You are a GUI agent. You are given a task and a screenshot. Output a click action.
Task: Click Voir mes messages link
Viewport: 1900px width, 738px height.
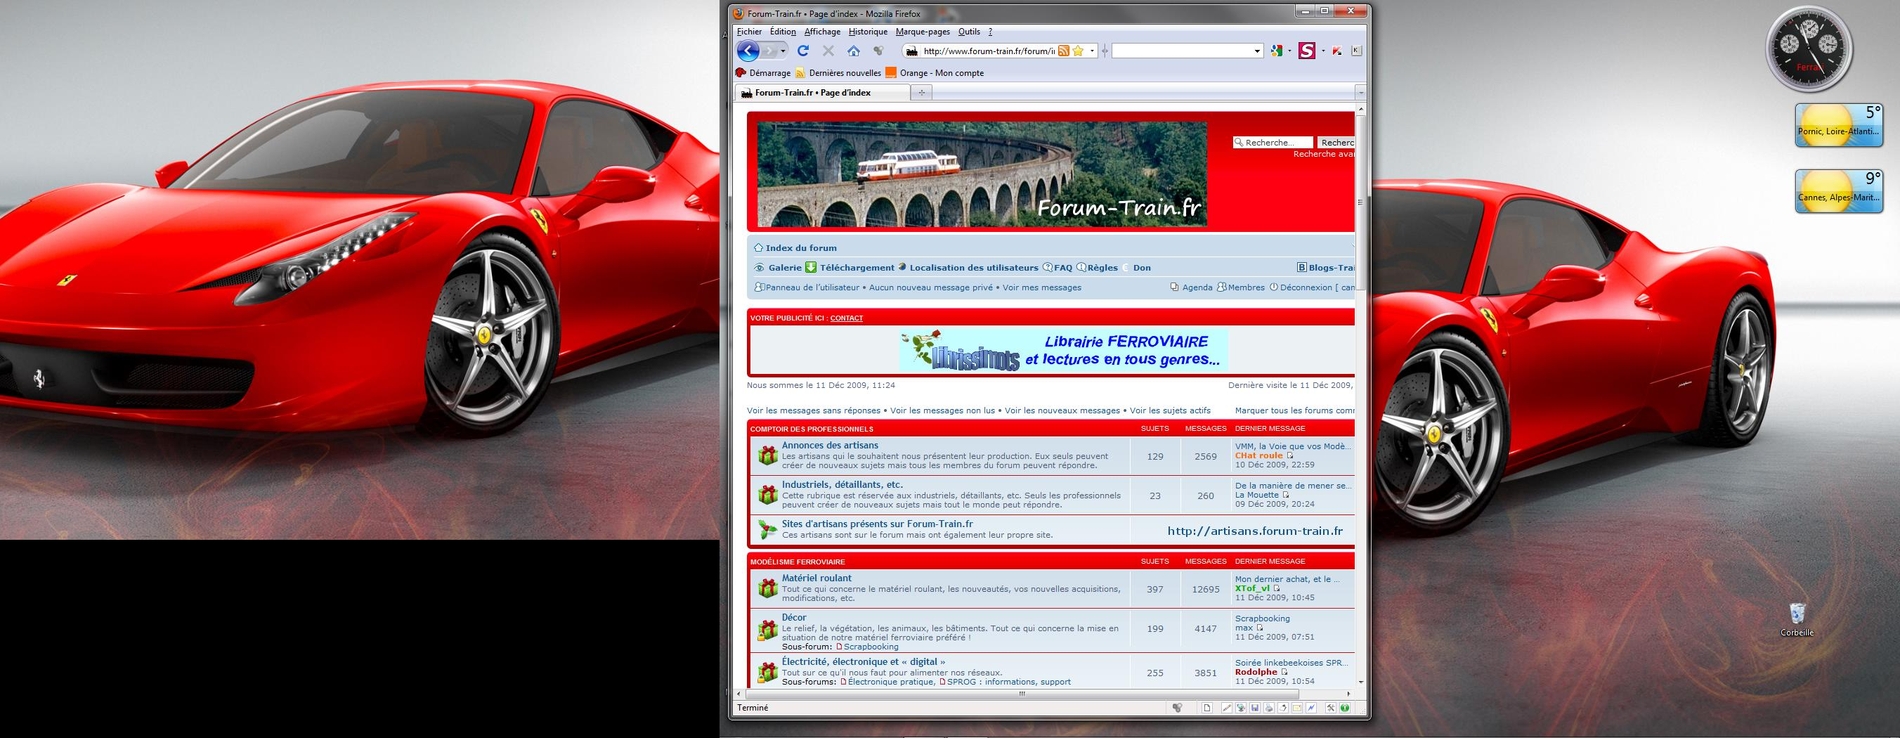(x=1042, y=287)
